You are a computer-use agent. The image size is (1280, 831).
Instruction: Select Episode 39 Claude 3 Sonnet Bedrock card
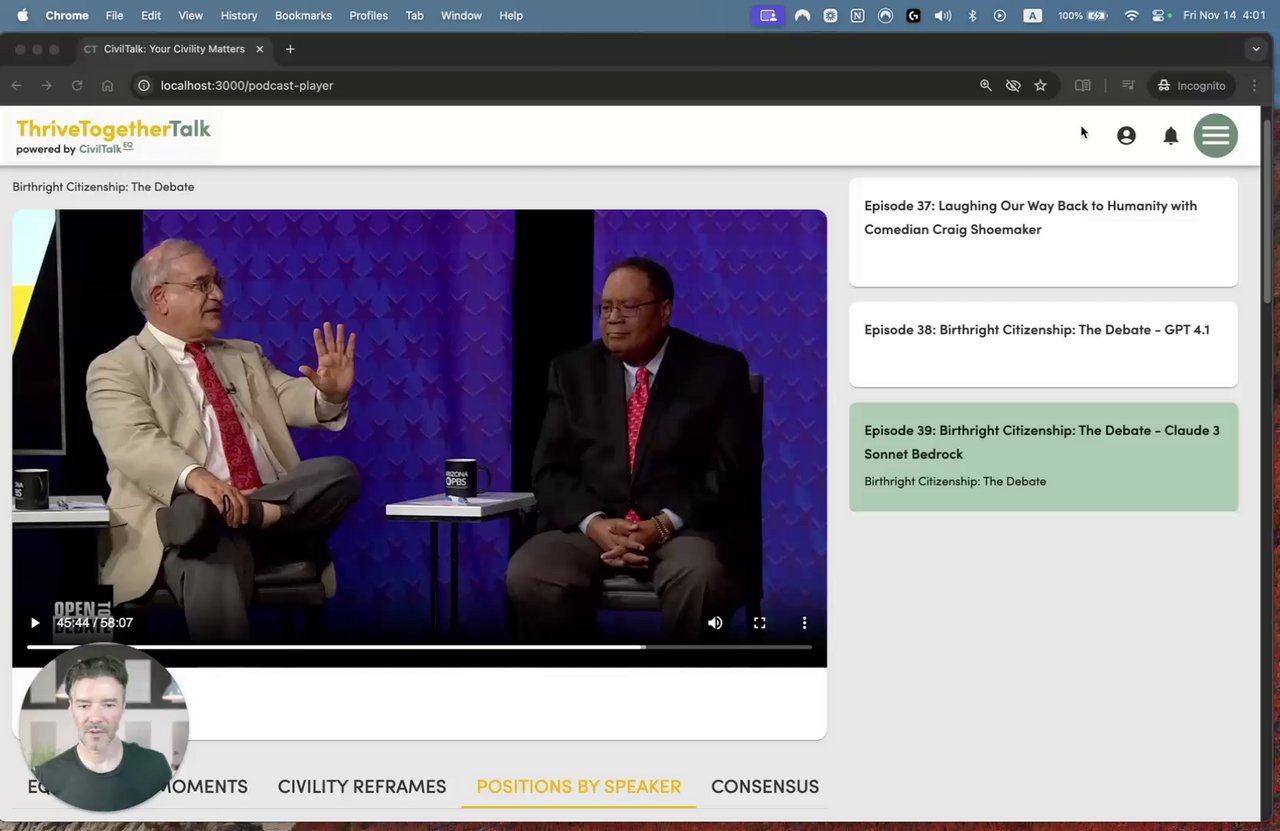pyautogui.click(x=1043, y=457)
